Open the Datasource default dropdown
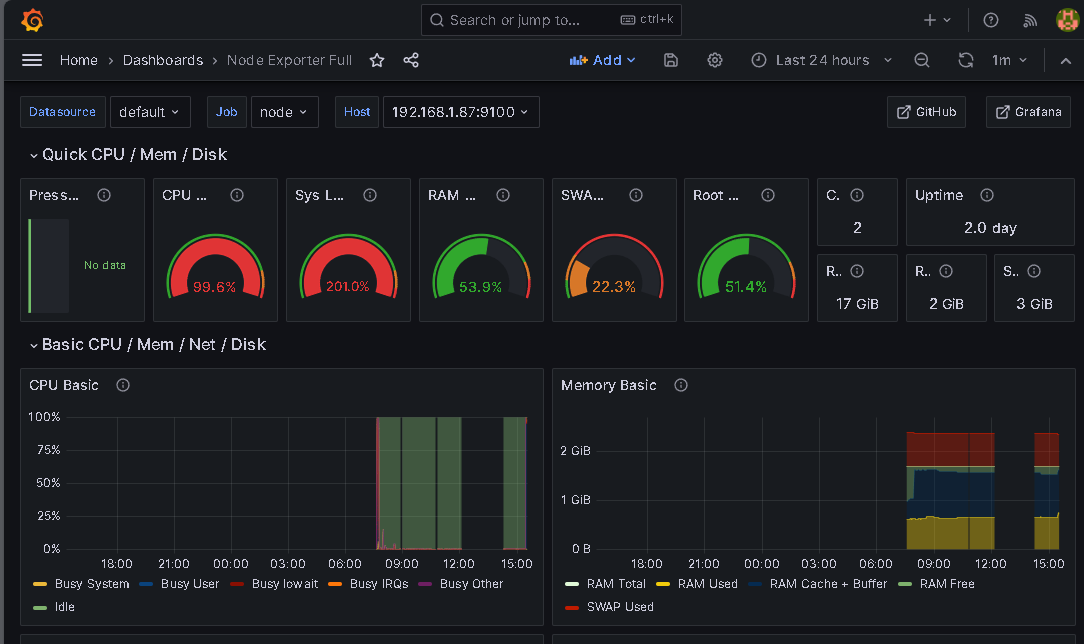This screenshot has width=1084, height=644. tap(150, 112)
